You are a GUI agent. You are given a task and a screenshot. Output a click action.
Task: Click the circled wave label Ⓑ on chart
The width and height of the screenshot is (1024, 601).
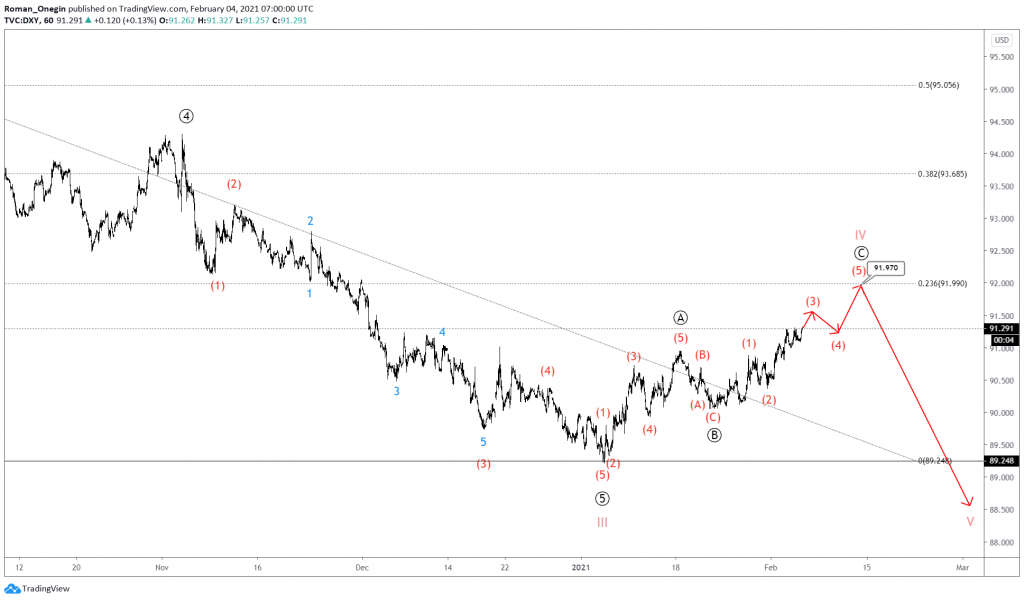pos(714,434)
